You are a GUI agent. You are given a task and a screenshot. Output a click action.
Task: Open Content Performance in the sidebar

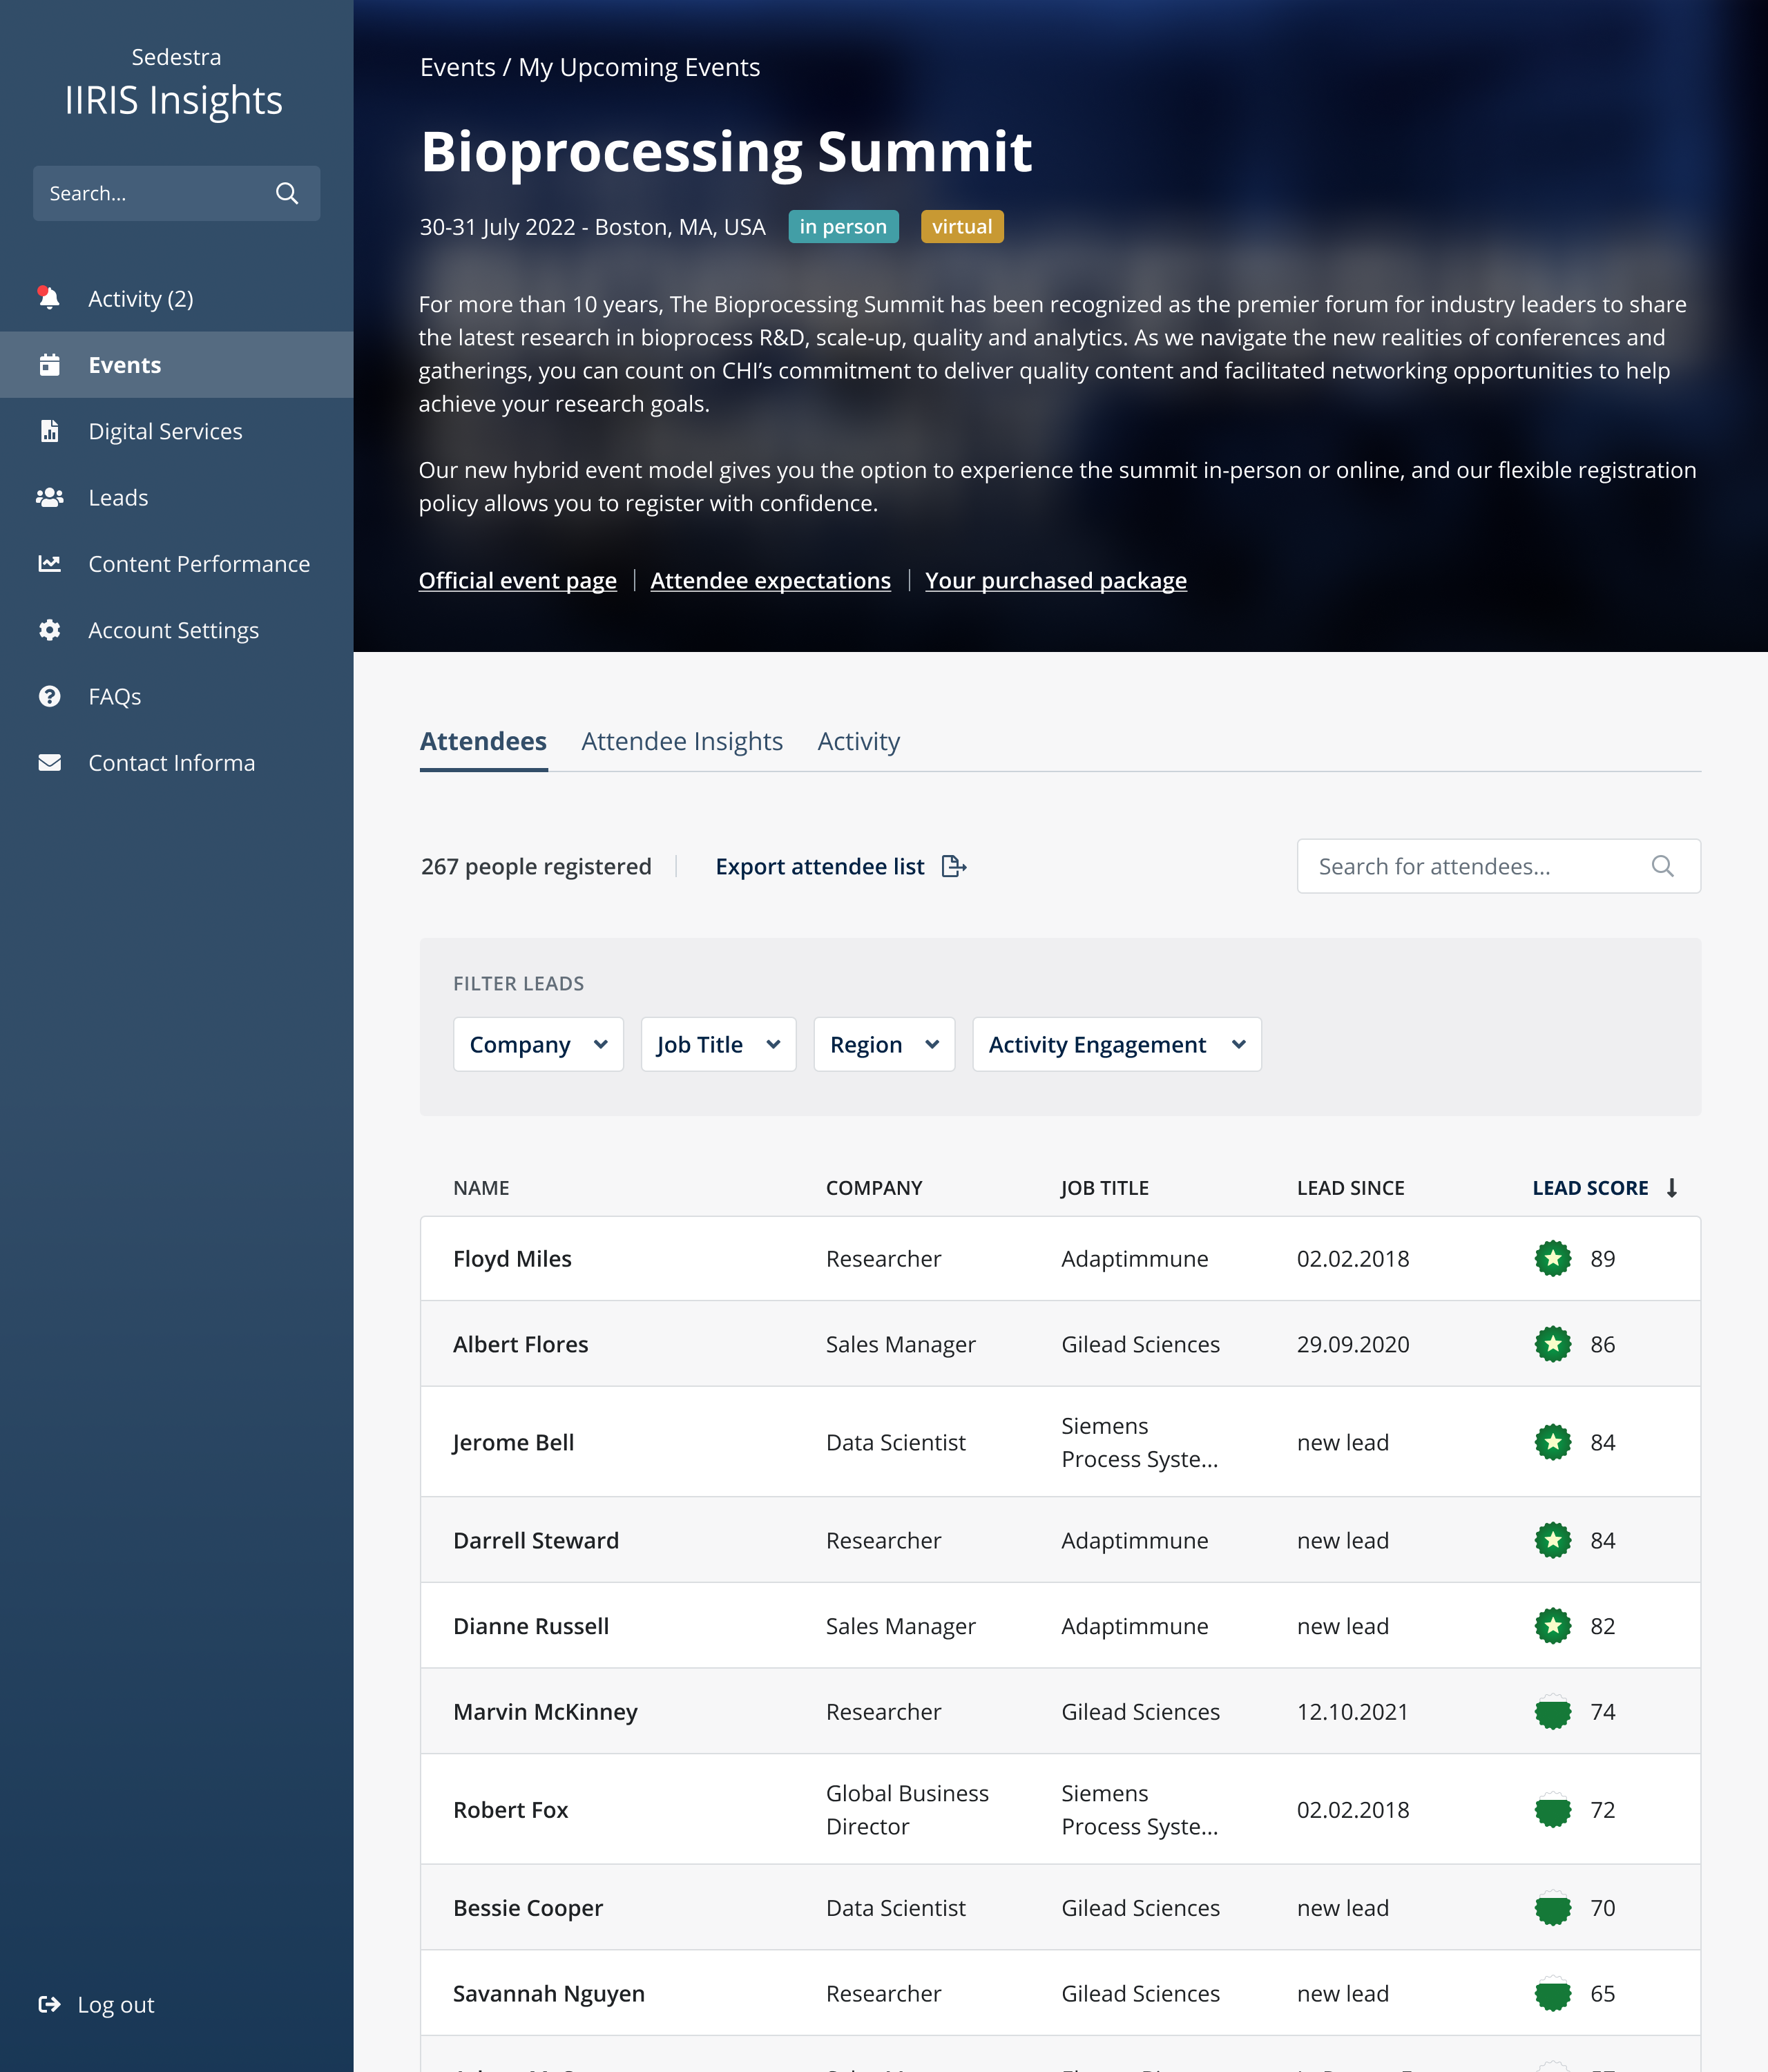(176, 564)
